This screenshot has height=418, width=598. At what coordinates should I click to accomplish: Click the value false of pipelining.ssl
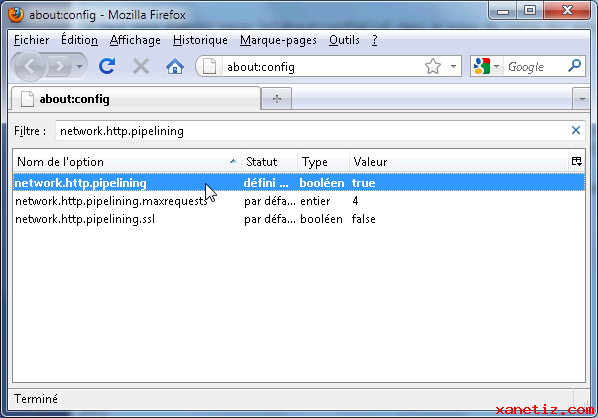363,219
